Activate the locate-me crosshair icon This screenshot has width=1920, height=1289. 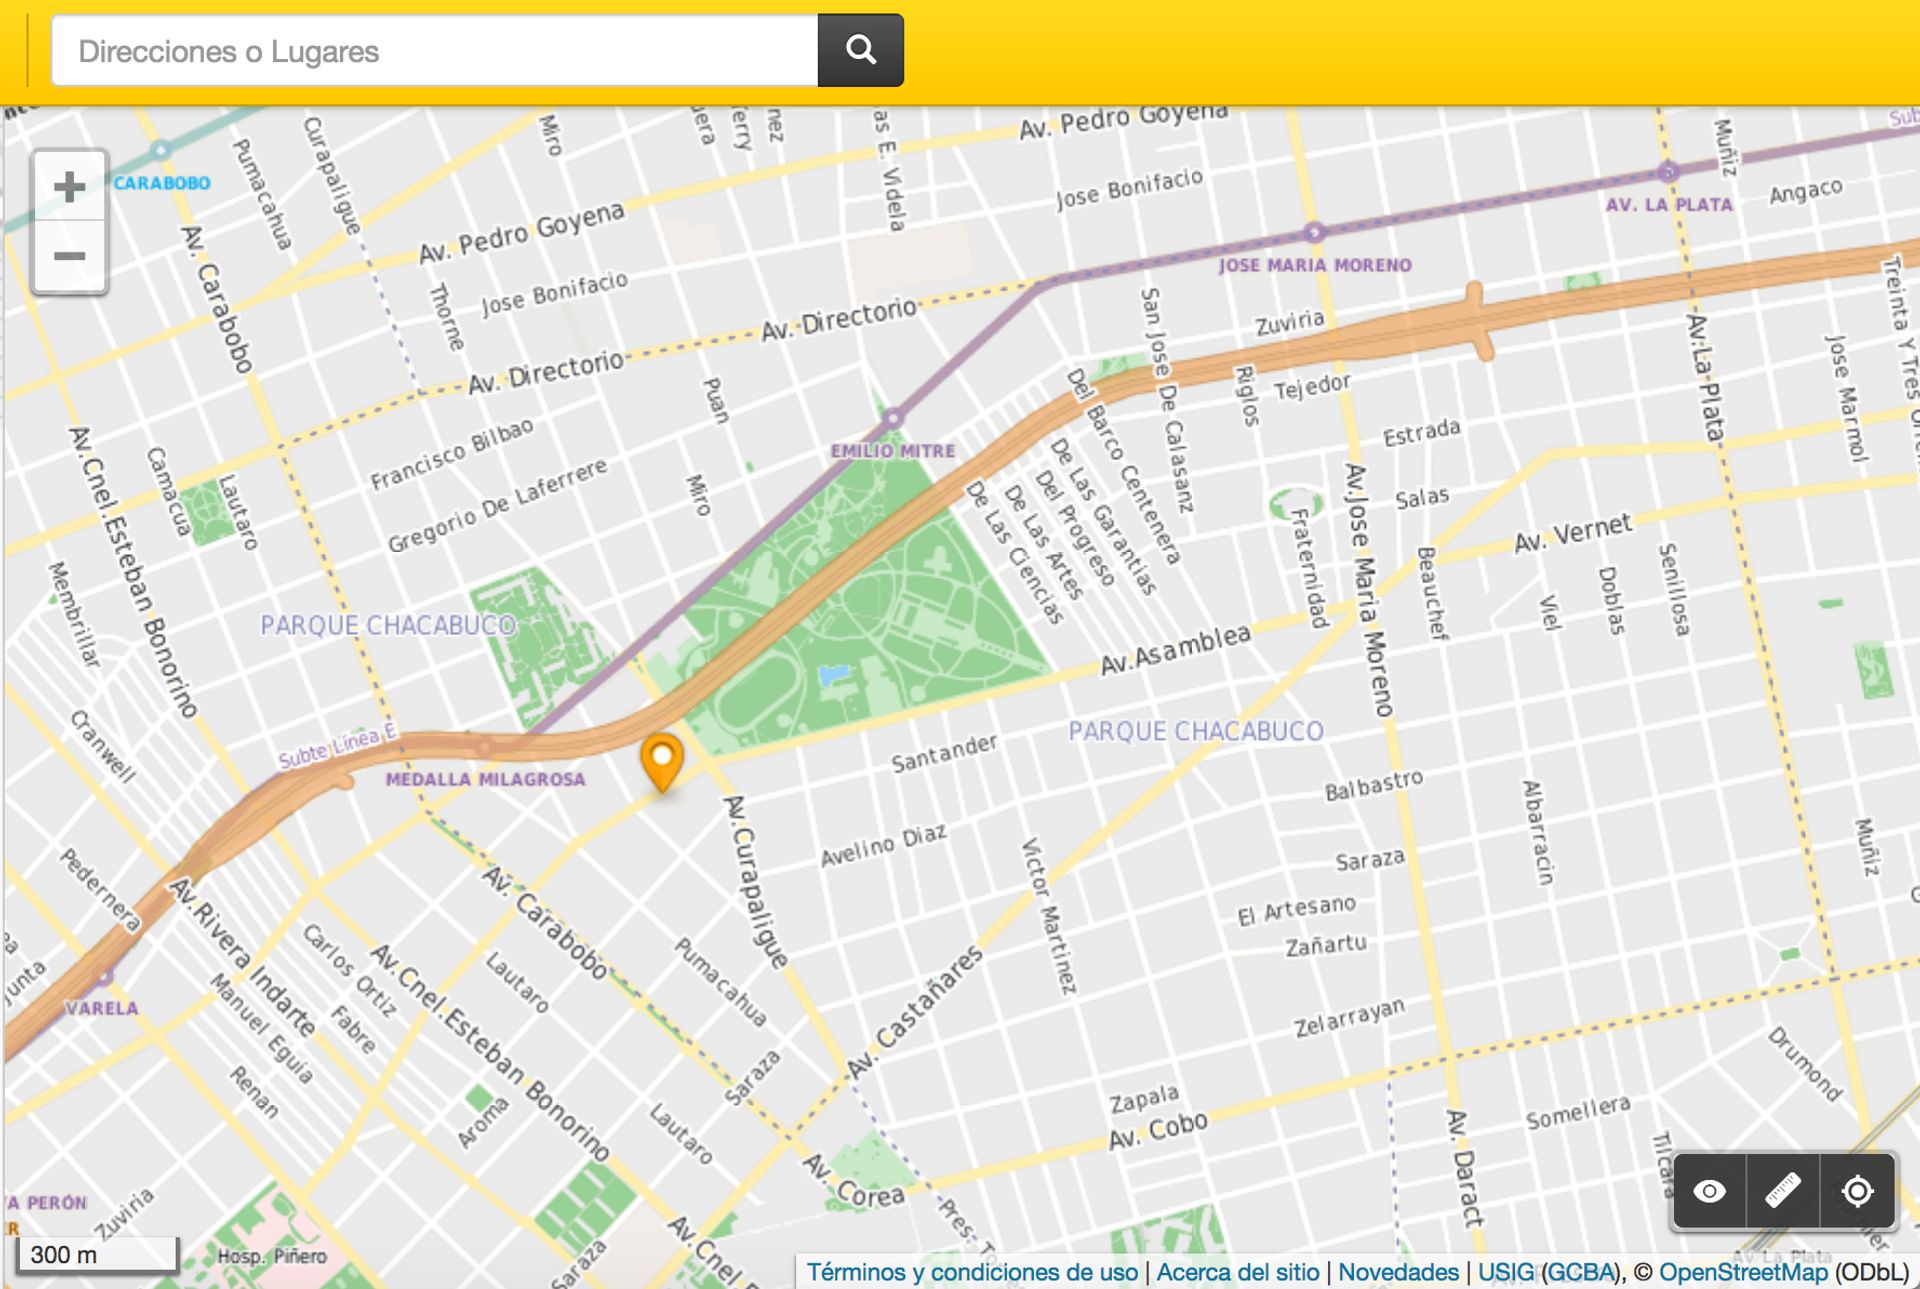click(x=1857, y=1191)
